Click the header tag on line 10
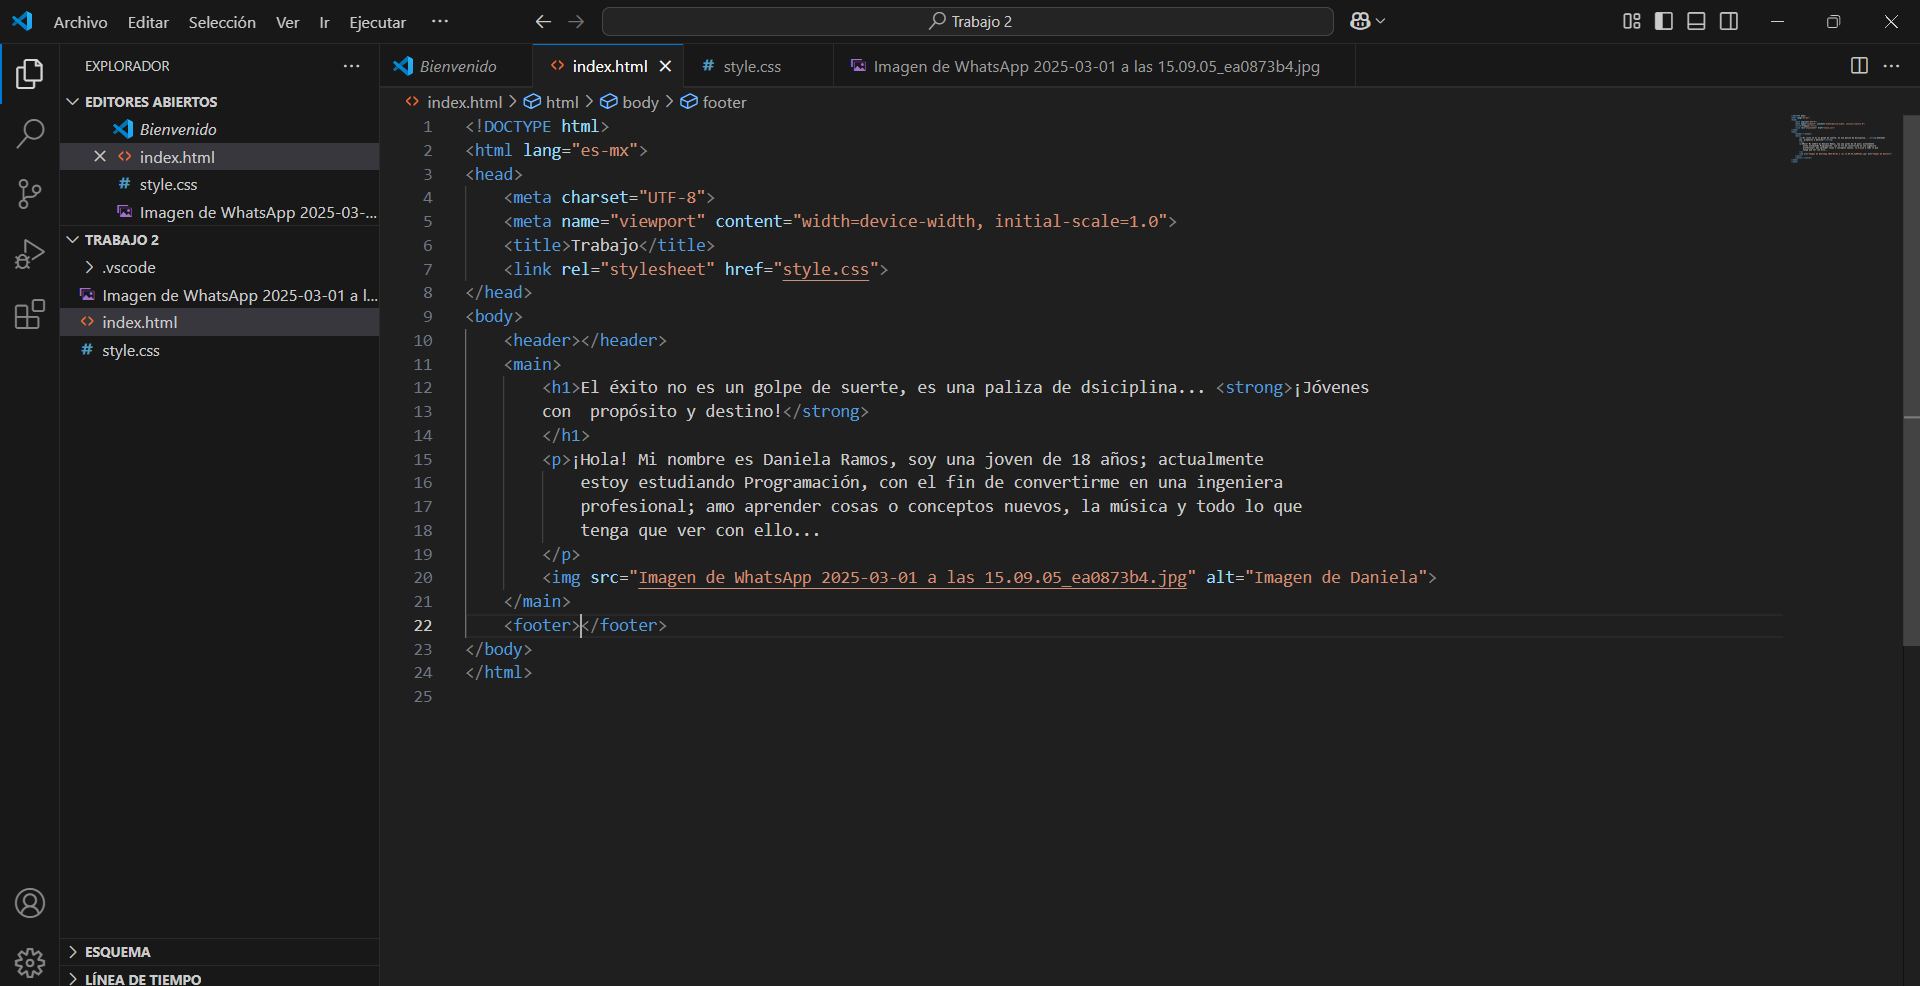This screenshot has height=986, width=1920. click(585, 340)
